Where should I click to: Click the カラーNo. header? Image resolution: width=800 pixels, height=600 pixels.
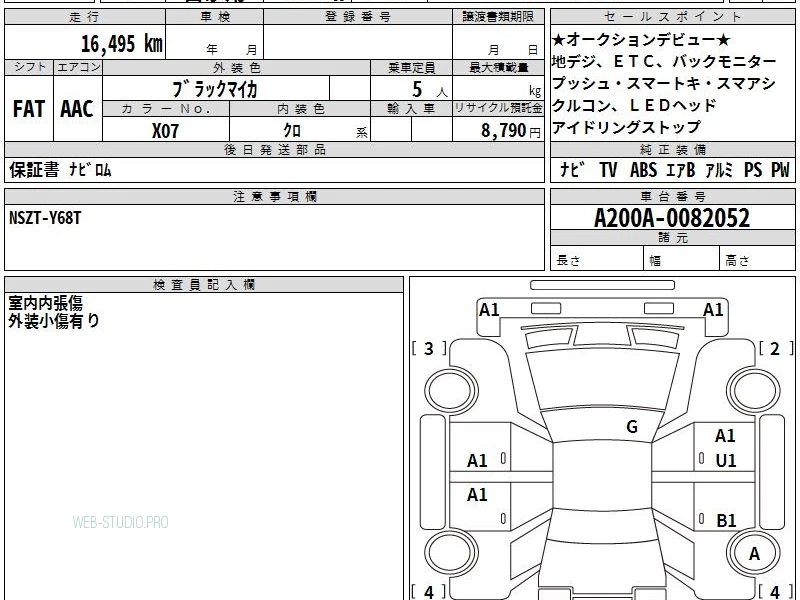tap(166, 109)
